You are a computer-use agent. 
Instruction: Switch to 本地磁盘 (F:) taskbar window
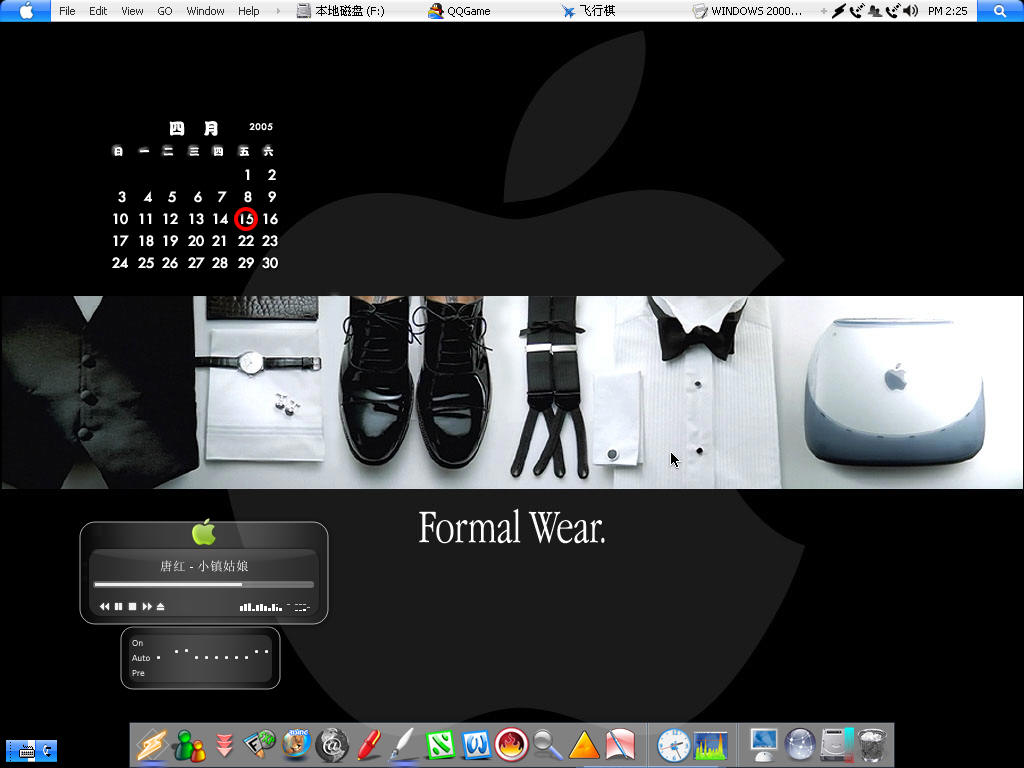(x=341, y=11)
